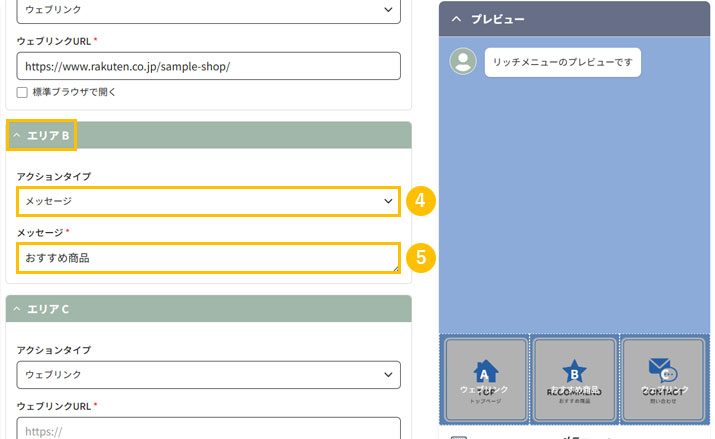Click the keyboard icon below the preview menu
Image resolution: width=715 pixels, height=439 pixels.
click(458, 436)
